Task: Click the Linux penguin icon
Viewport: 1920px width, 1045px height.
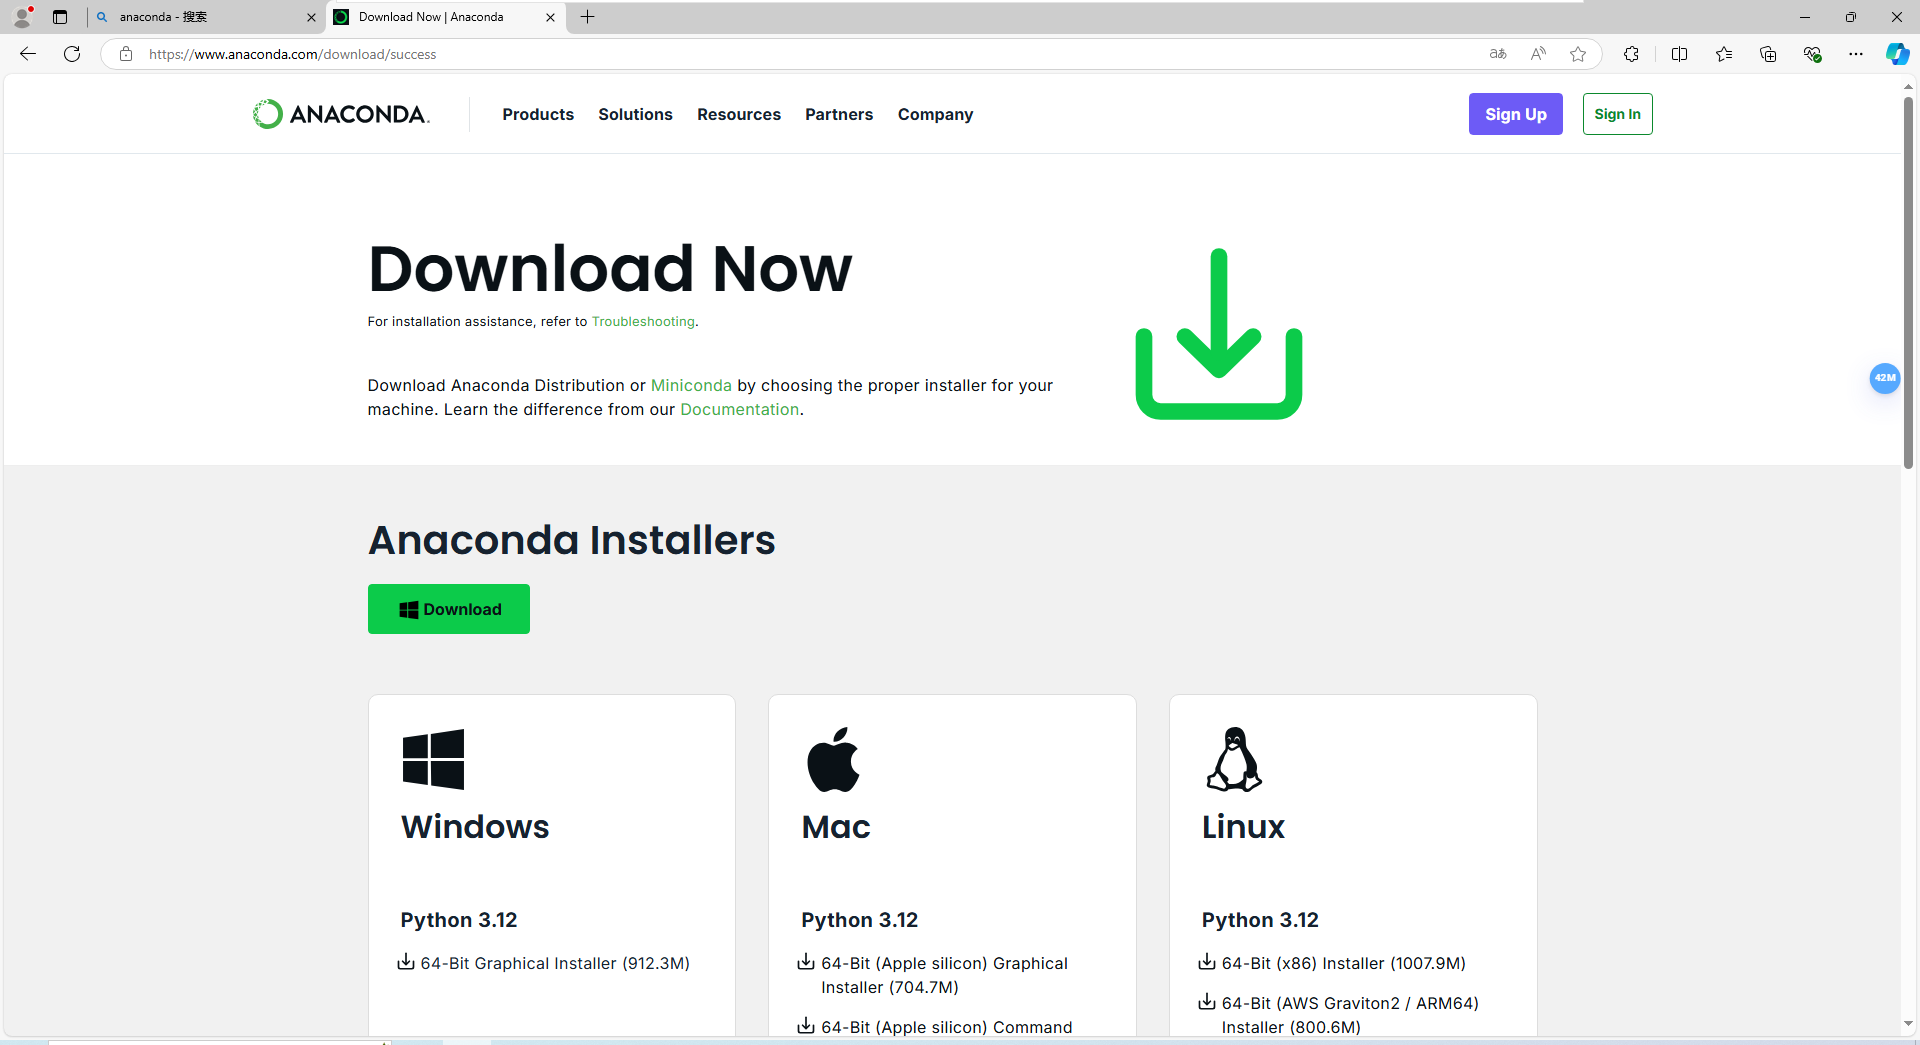Action: (x=1234, y=759)
